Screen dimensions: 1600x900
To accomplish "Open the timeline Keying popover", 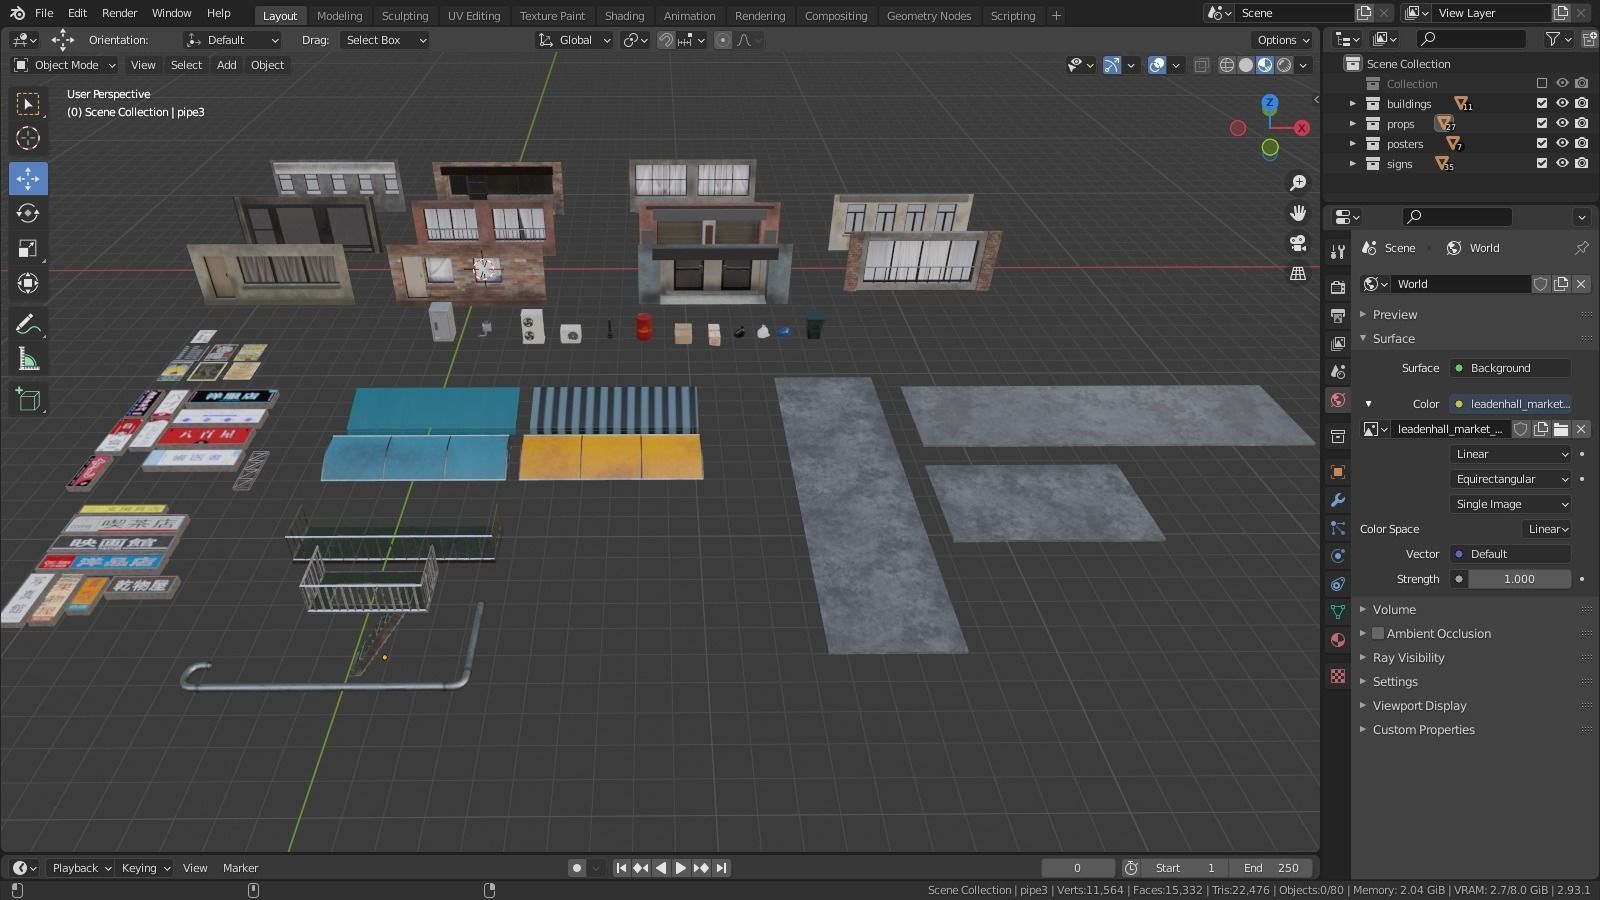I will (x=145, y=868).
